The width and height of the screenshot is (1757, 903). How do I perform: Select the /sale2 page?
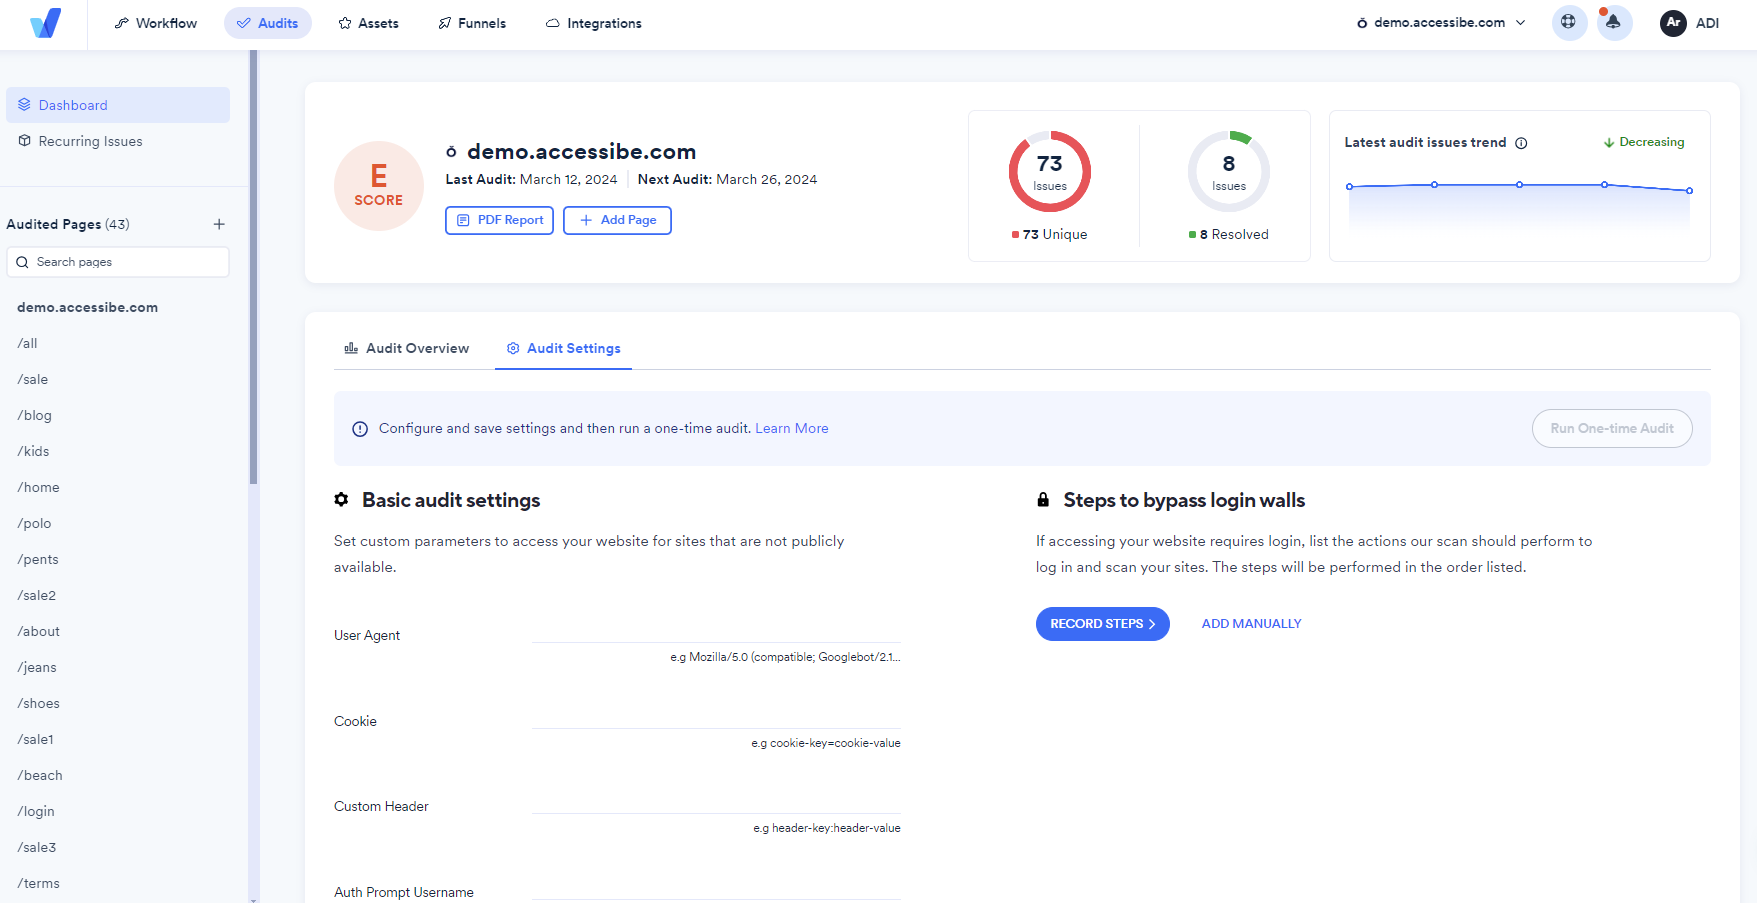click(37, 595)
